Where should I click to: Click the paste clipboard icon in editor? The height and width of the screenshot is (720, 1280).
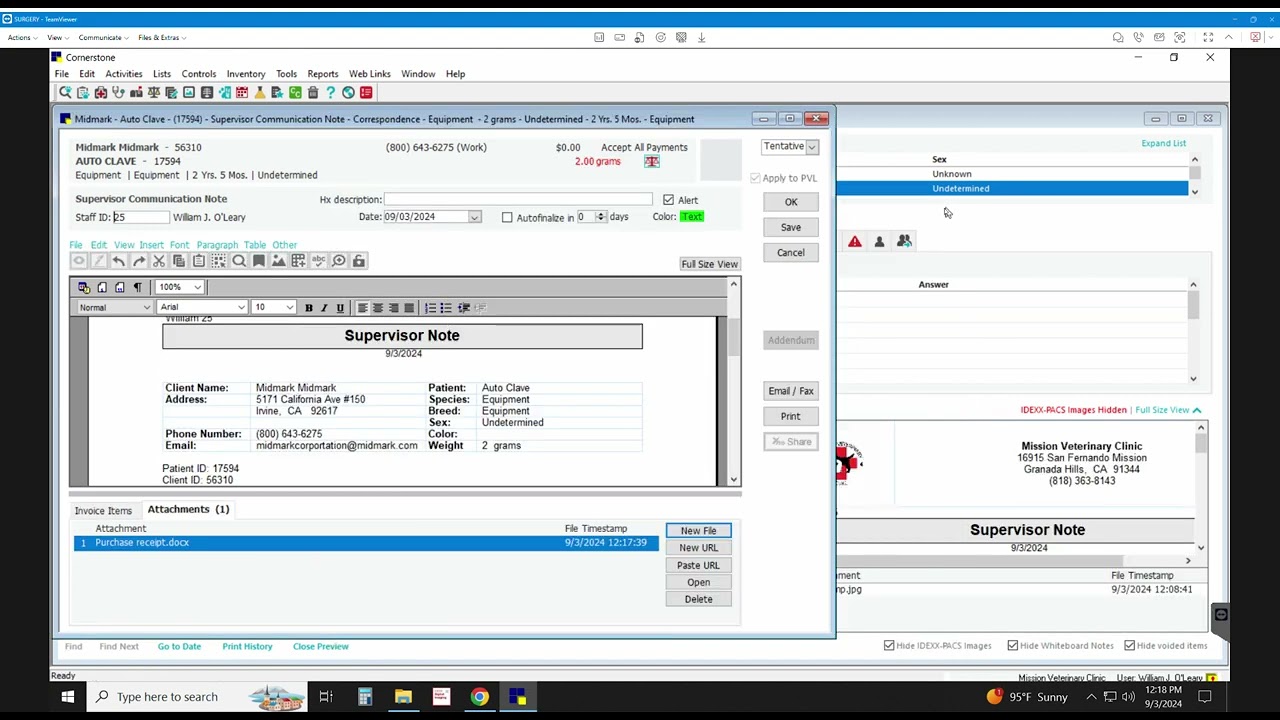coord(198,261)
